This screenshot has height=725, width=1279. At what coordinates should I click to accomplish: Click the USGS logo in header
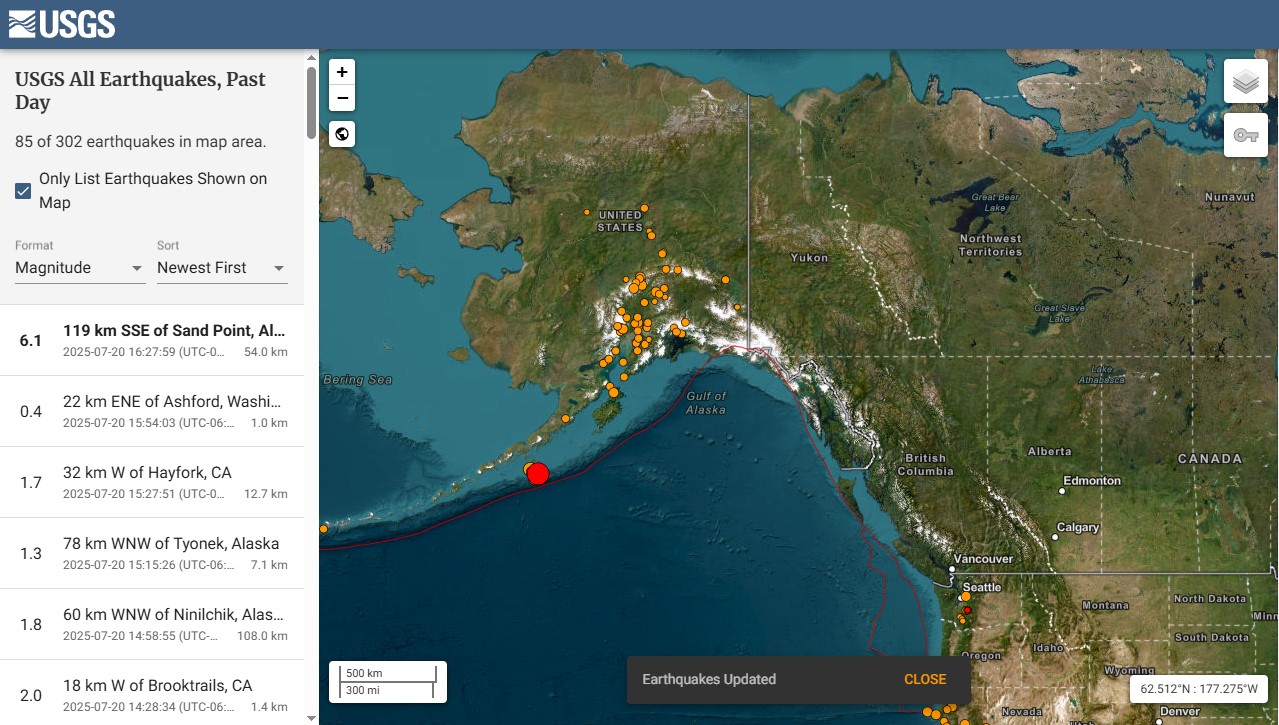point(62,24)
